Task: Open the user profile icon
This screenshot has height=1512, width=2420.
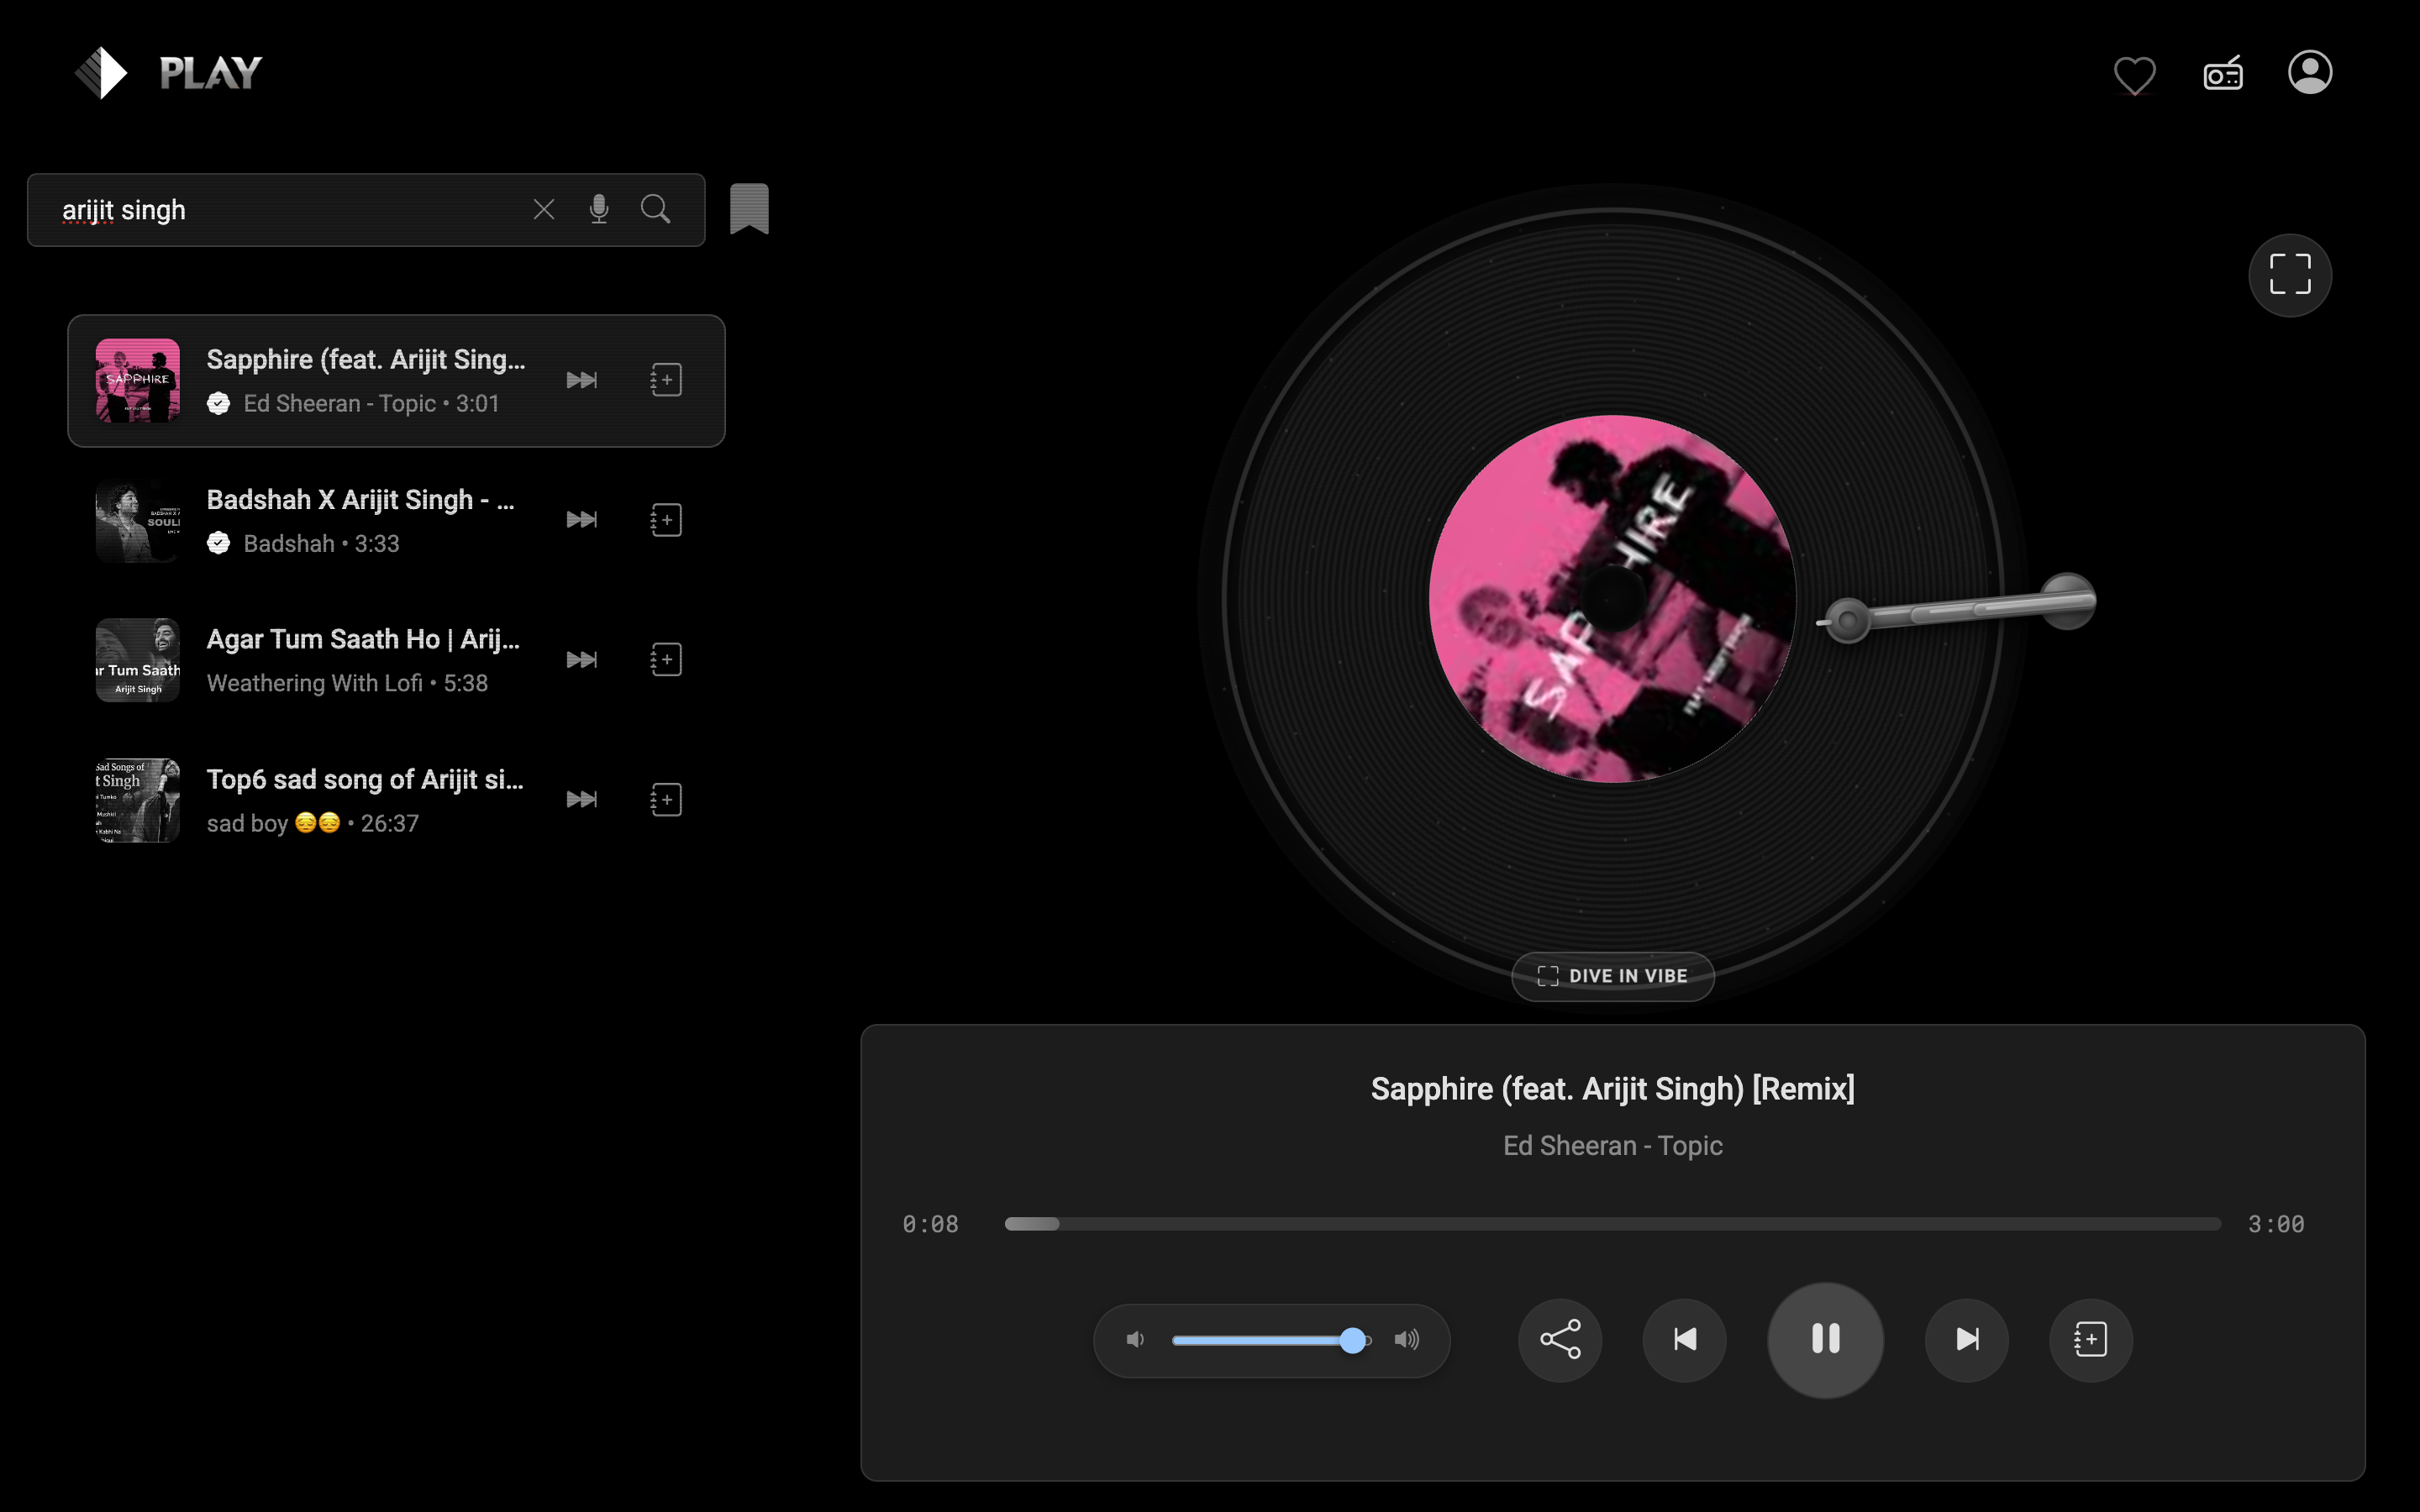Action: point(2310,72)
